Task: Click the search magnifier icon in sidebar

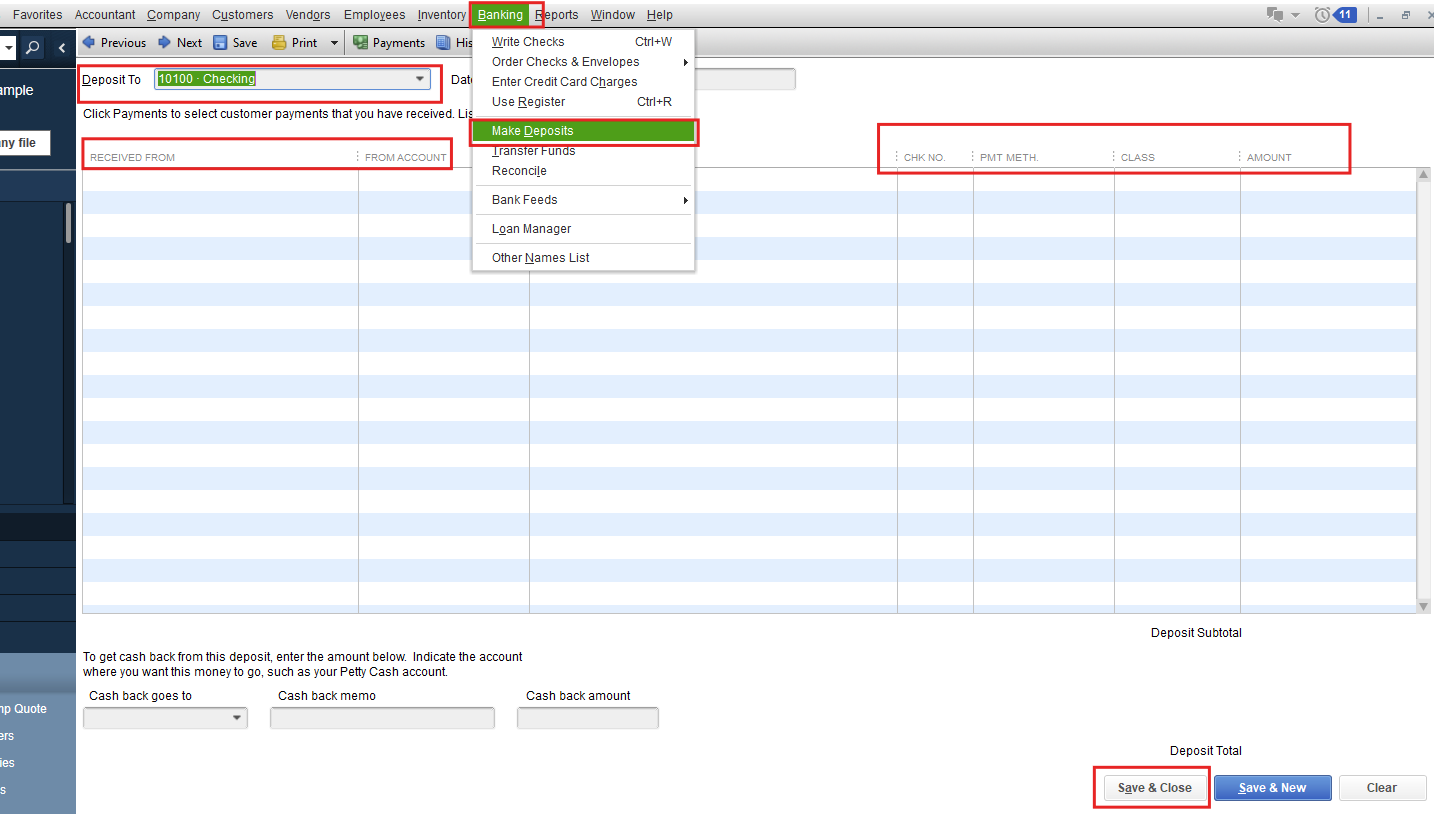Action: point(33,48)
